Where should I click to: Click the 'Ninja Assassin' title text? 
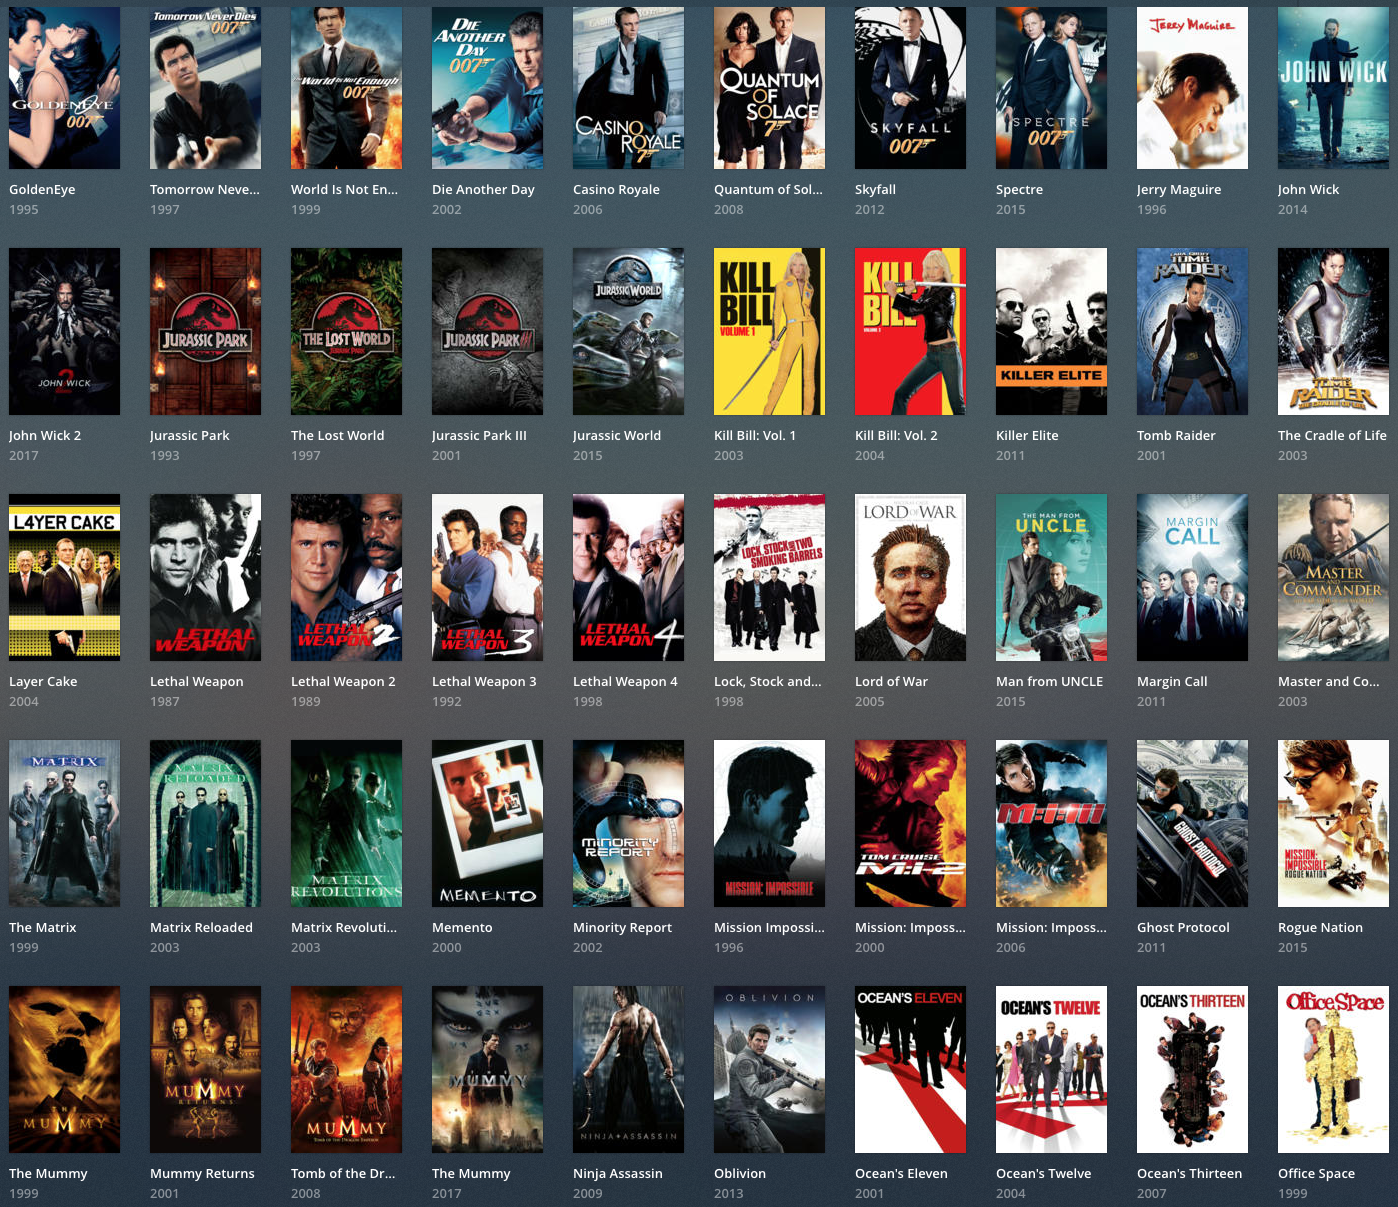[617, 1174]
